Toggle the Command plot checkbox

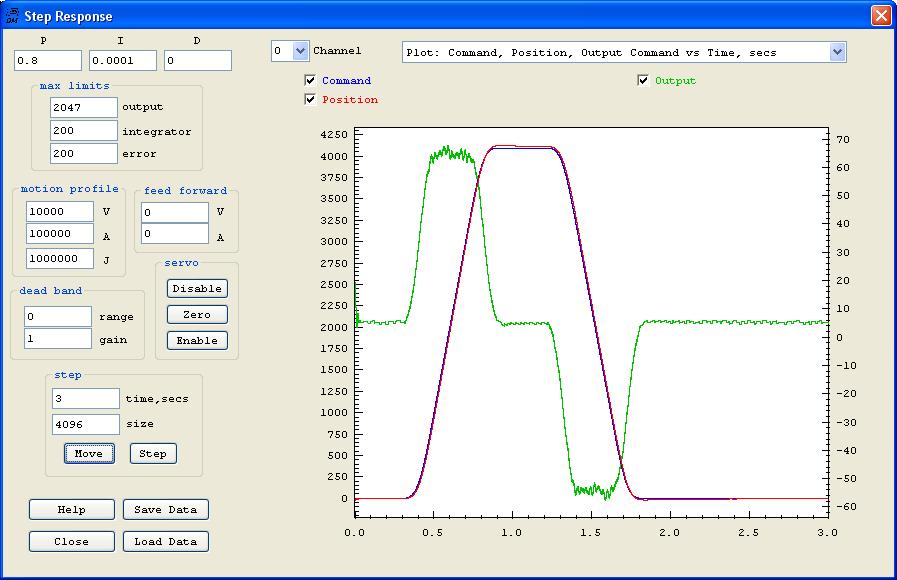pyautogui.click(x=311, y=81)
